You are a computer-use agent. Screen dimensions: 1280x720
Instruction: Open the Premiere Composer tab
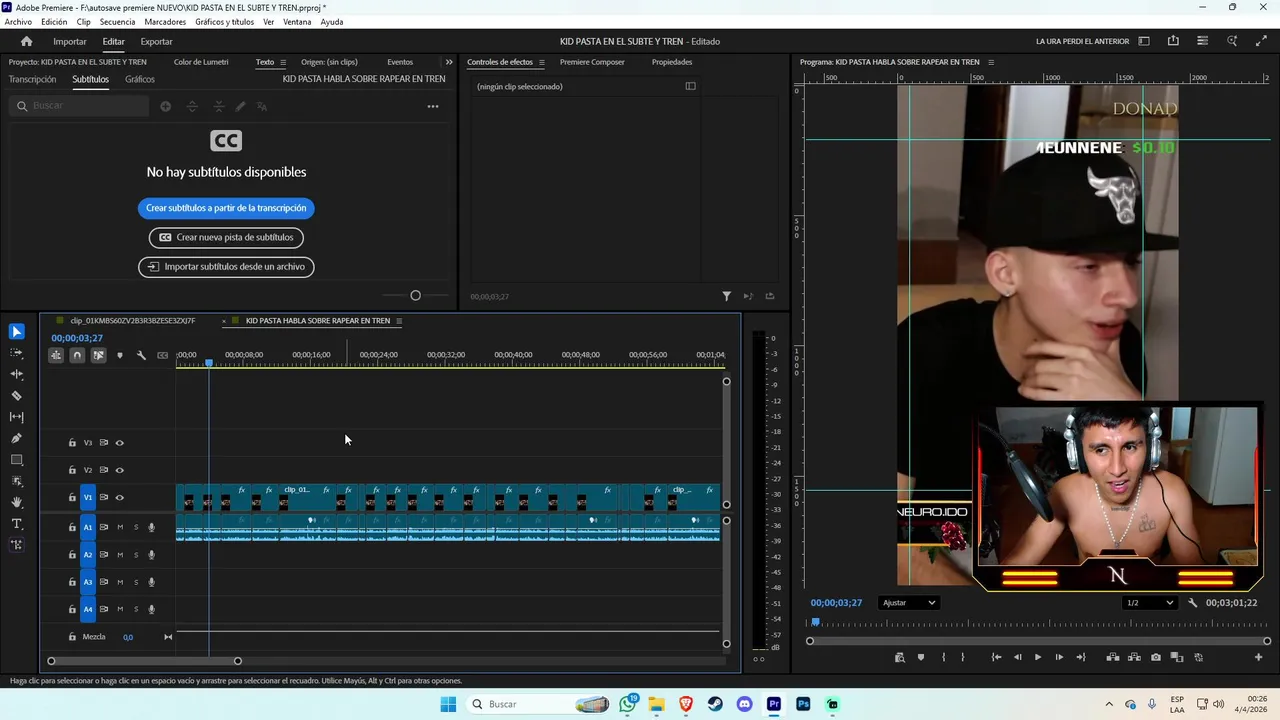tap(592, 62)
